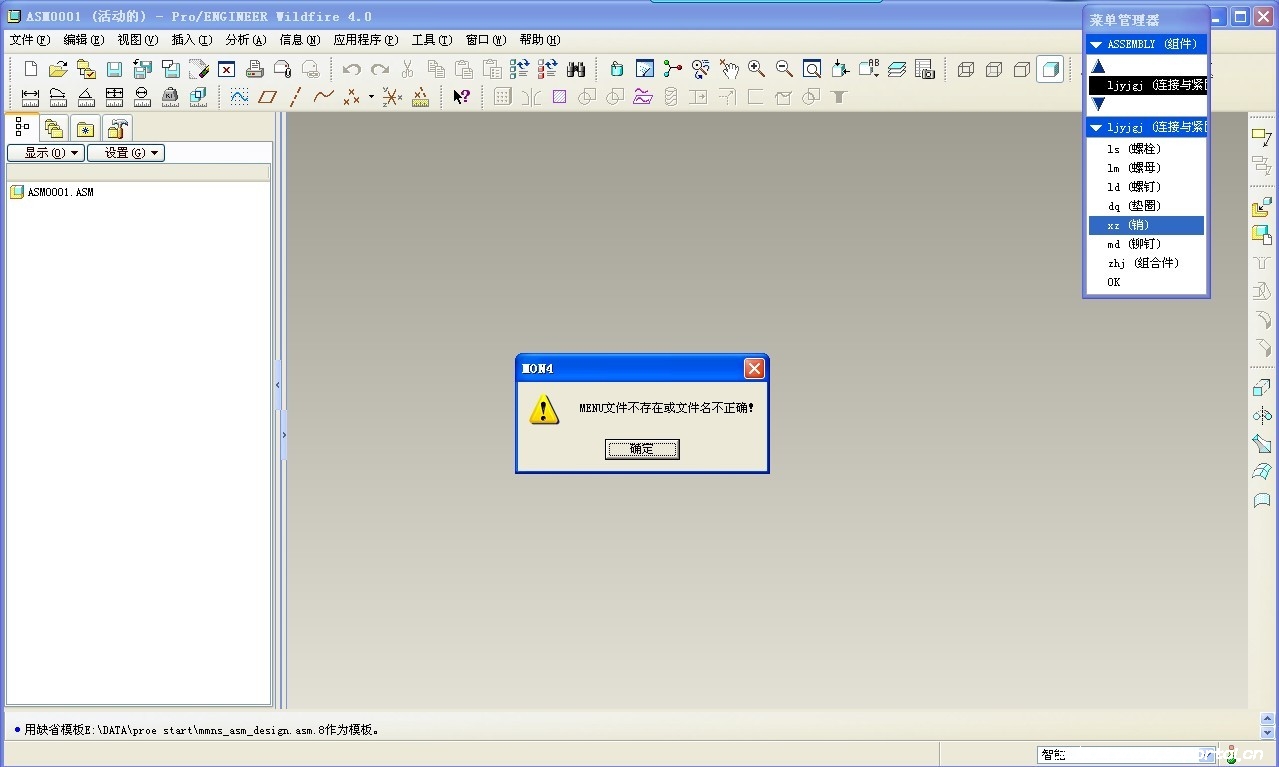
Task: Open the datum points dropdown arrow
Action: tap(370, 97)
